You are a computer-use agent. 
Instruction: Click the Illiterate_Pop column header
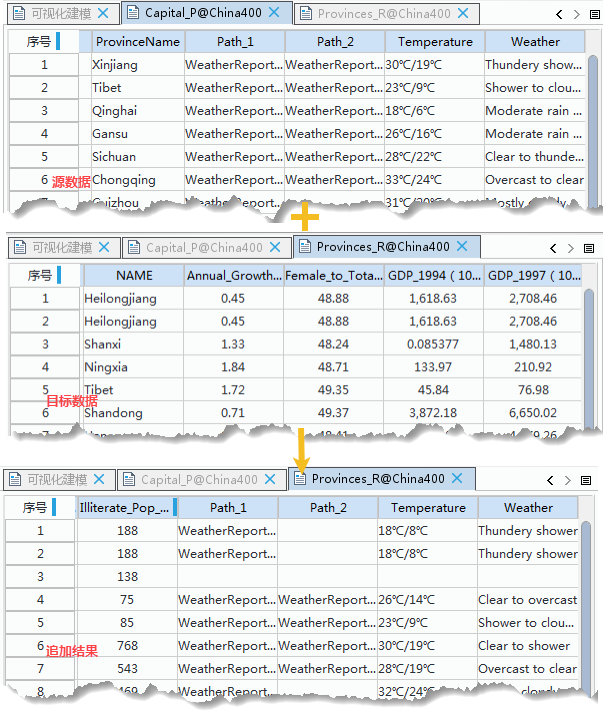(122, 508)
